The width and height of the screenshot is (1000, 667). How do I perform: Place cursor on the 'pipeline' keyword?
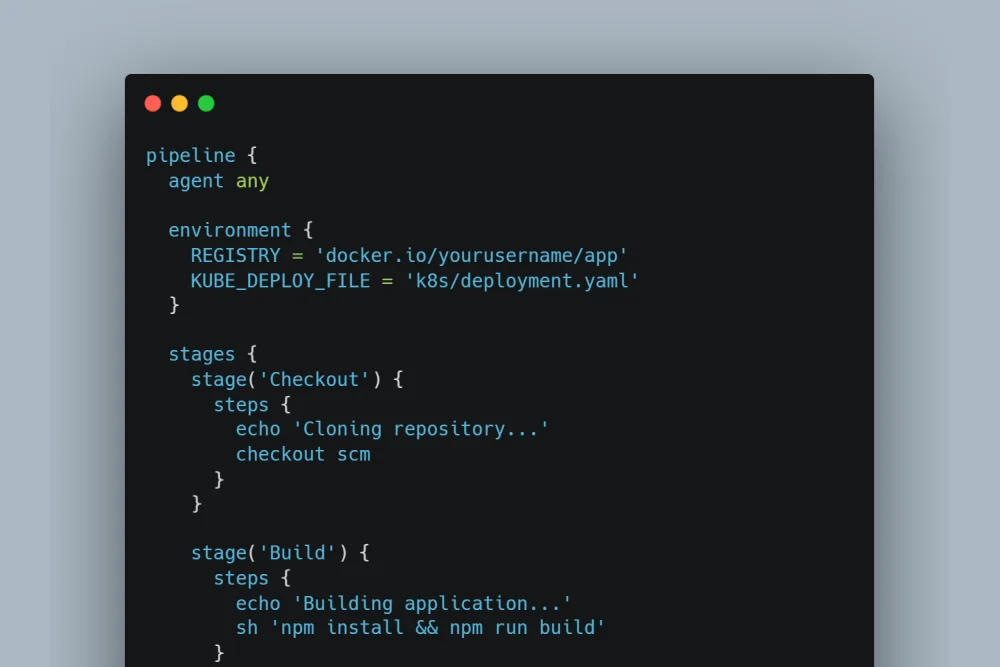click(190, 156)
